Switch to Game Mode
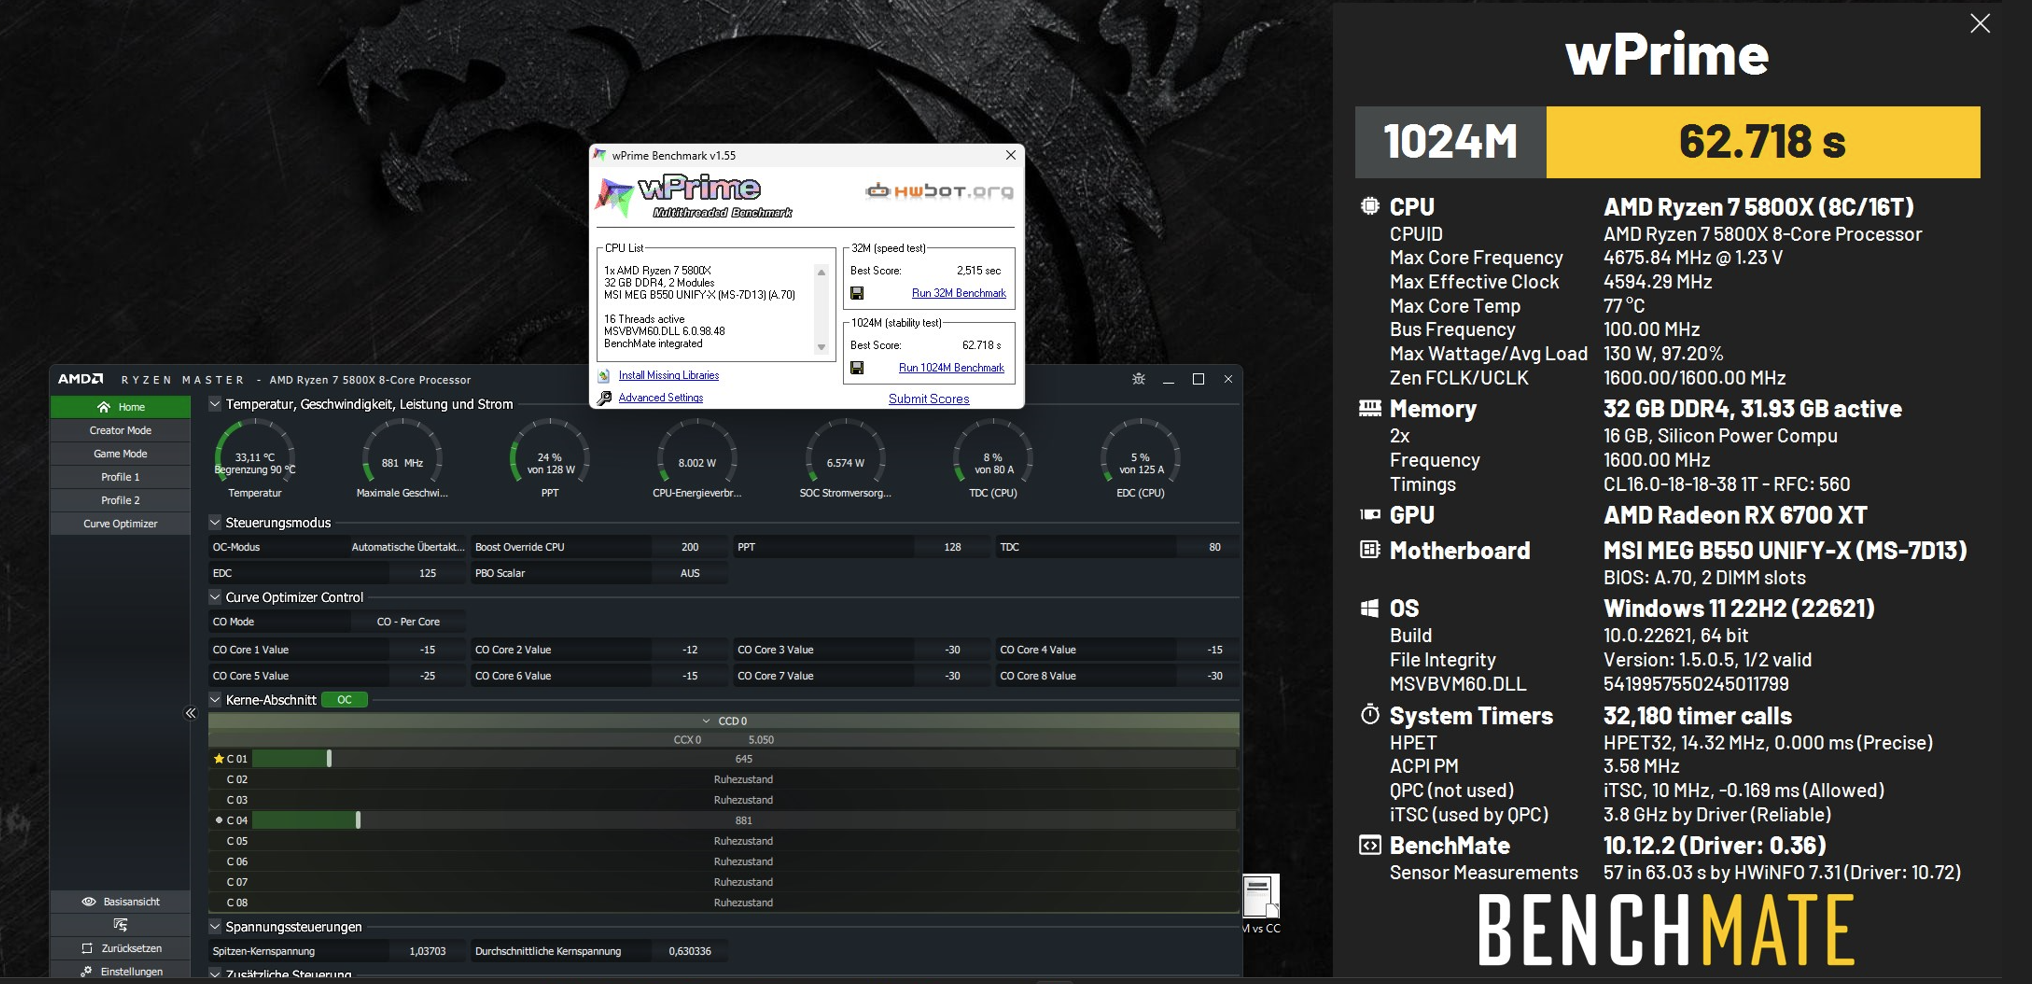Screen dimensions: 2032x984 [121, 453]
